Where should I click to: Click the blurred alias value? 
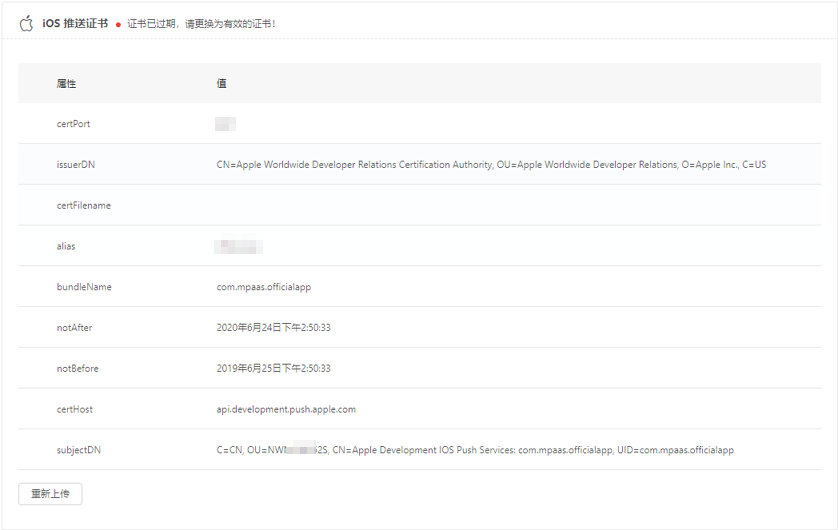238,246
